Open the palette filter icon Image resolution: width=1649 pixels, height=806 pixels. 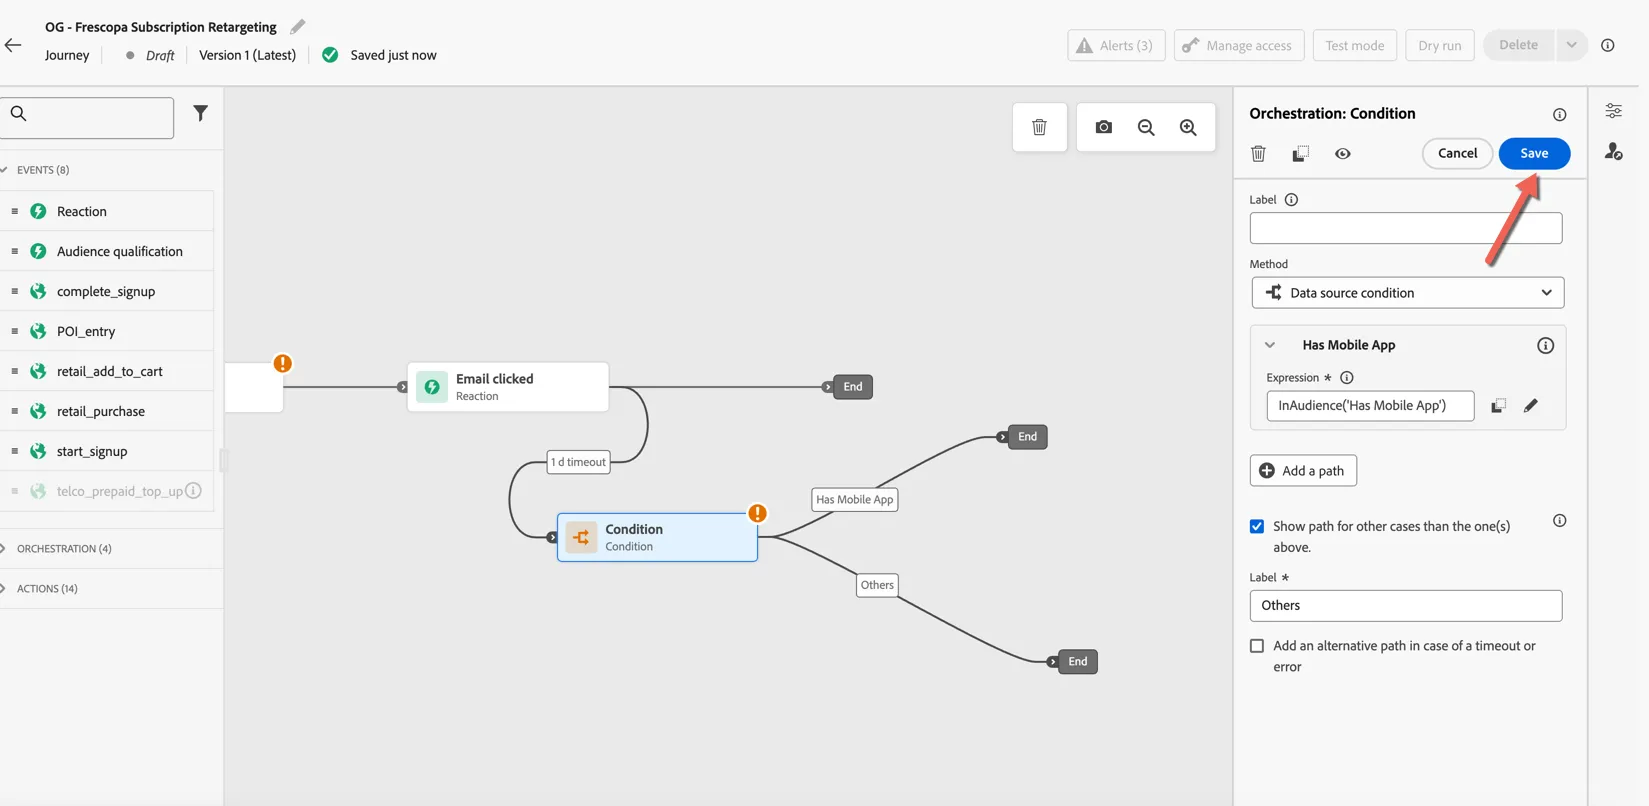coord(200,113)
